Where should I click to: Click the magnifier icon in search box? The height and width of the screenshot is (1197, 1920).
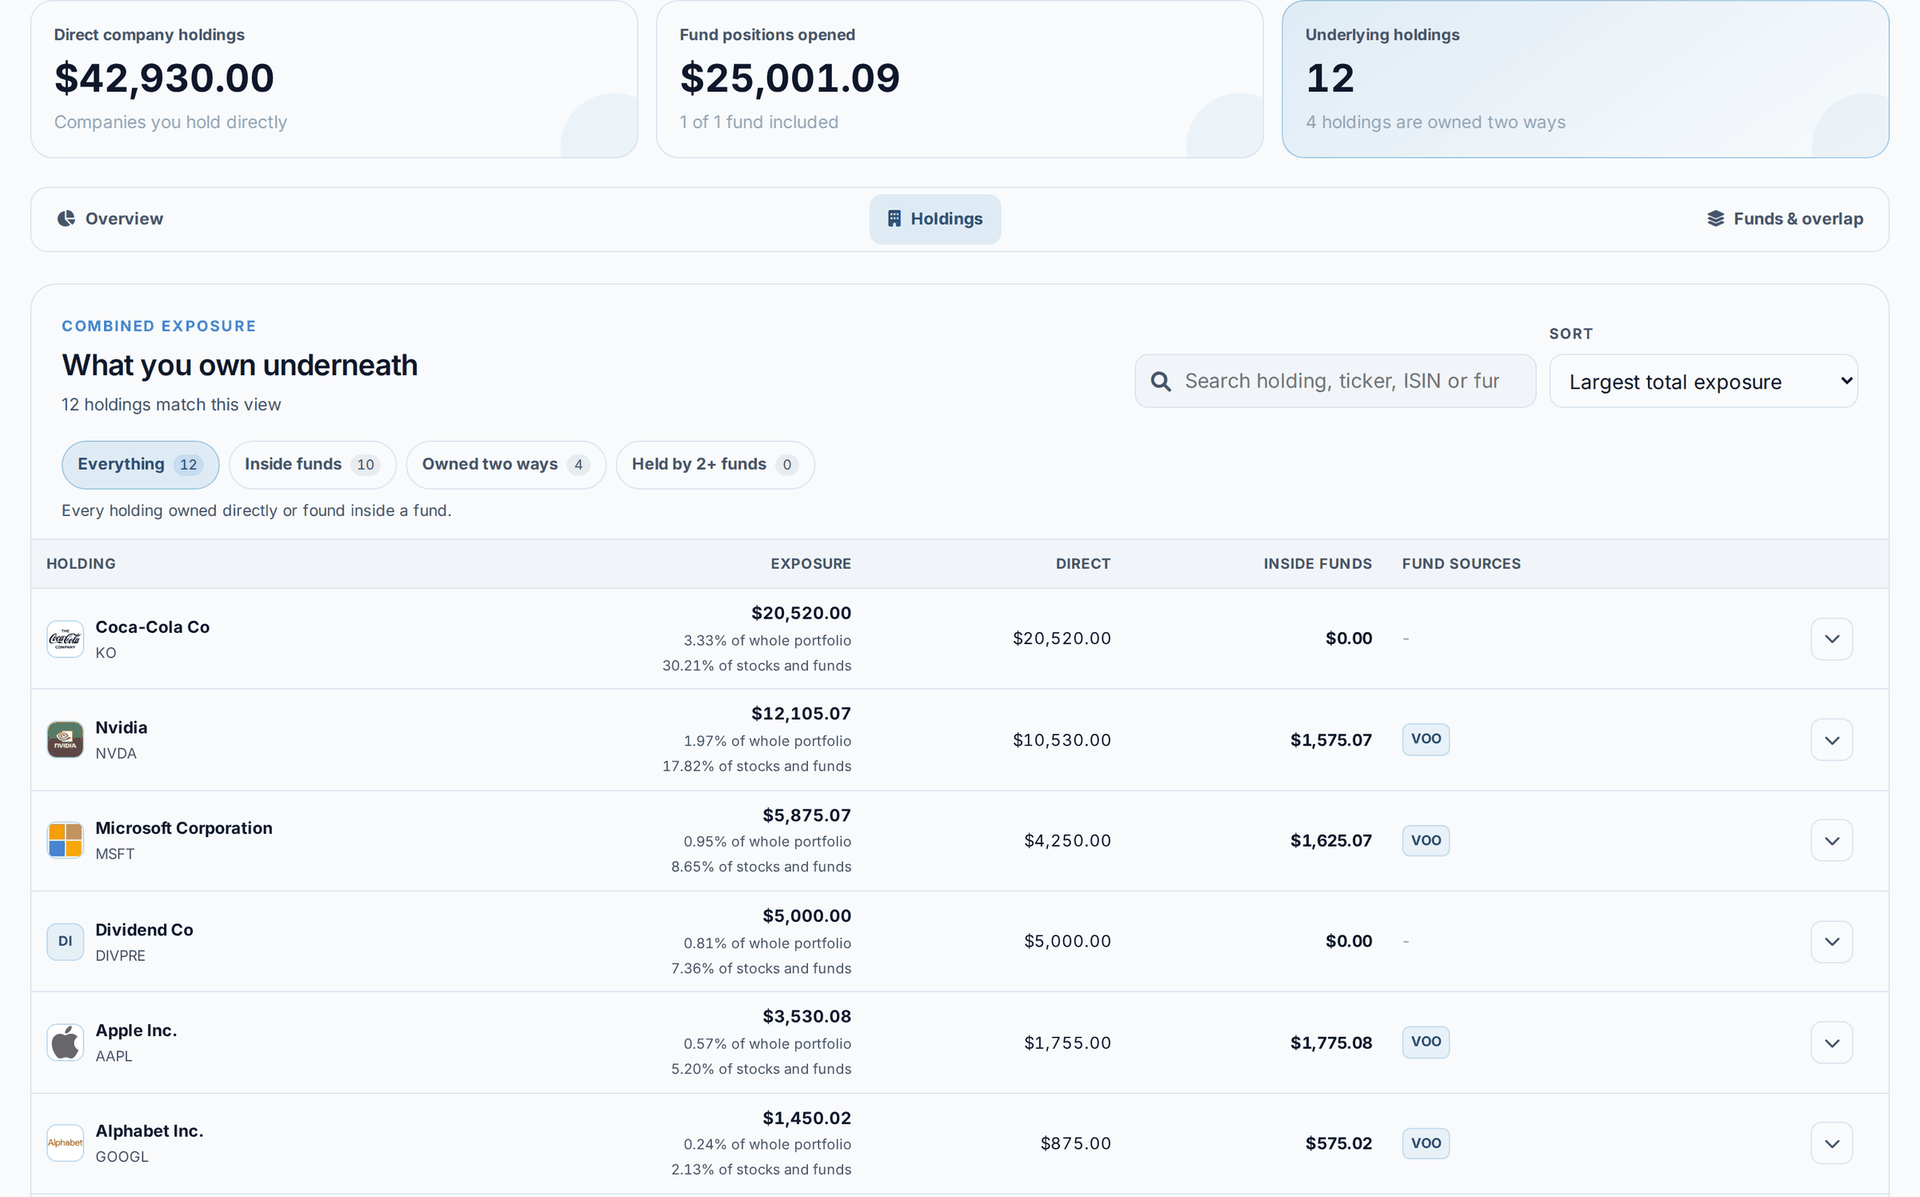(1161, 381)
